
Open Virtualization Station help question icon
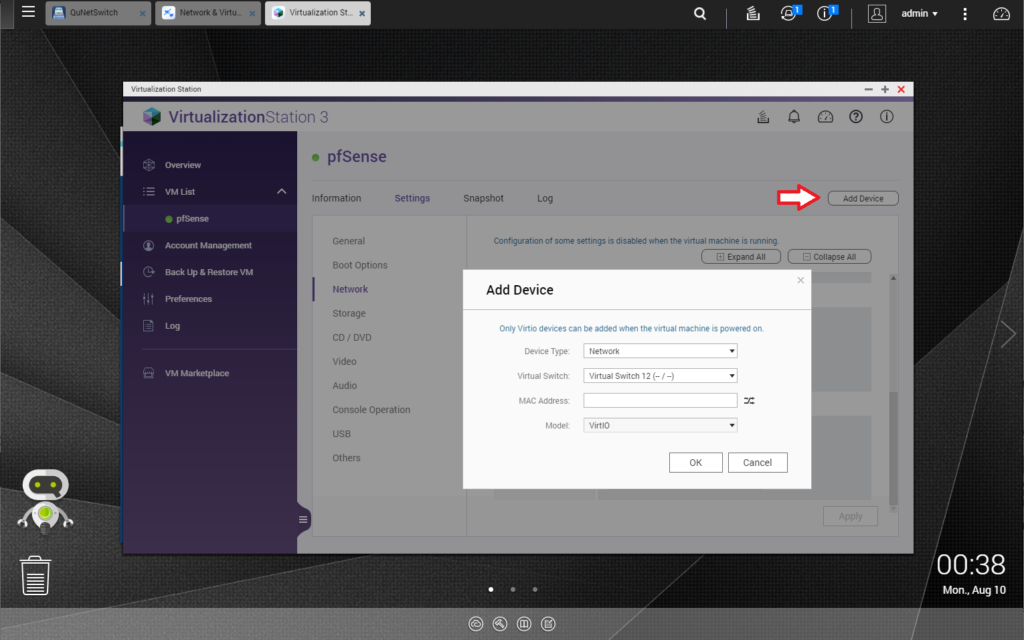(x=856, y=117)
